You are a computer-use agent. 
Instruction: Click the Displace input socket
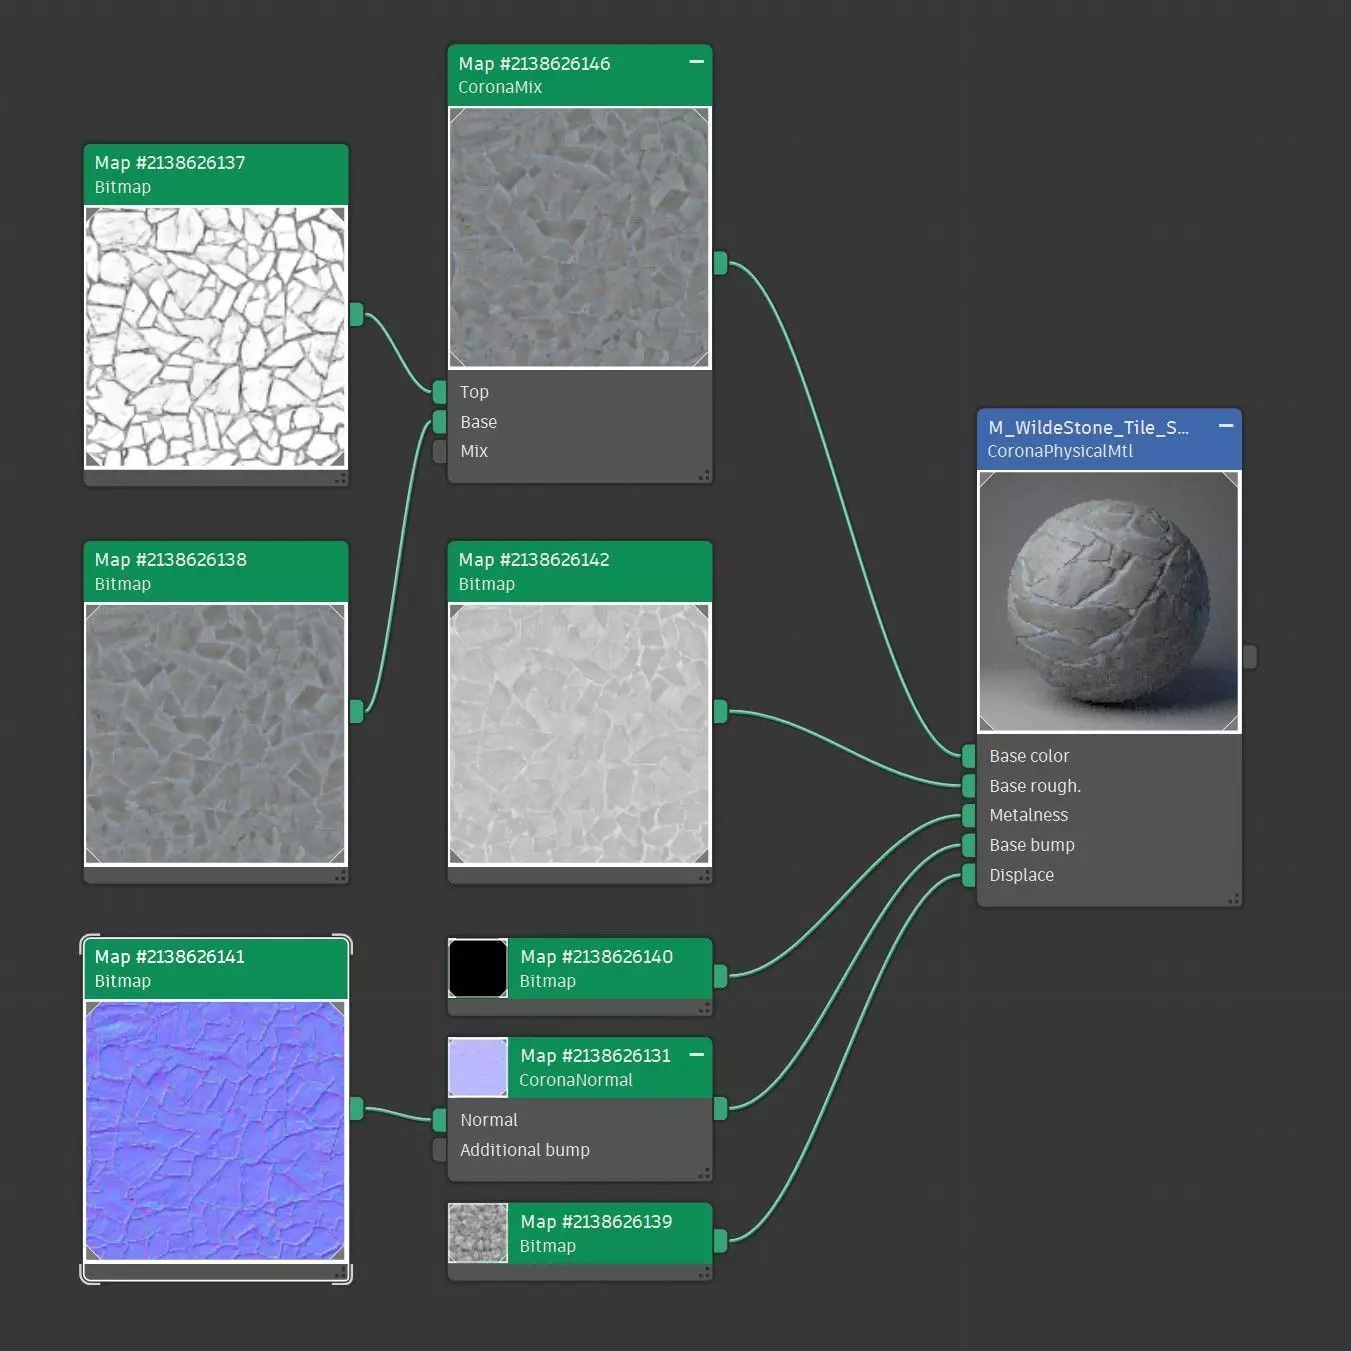click(968, 875)
